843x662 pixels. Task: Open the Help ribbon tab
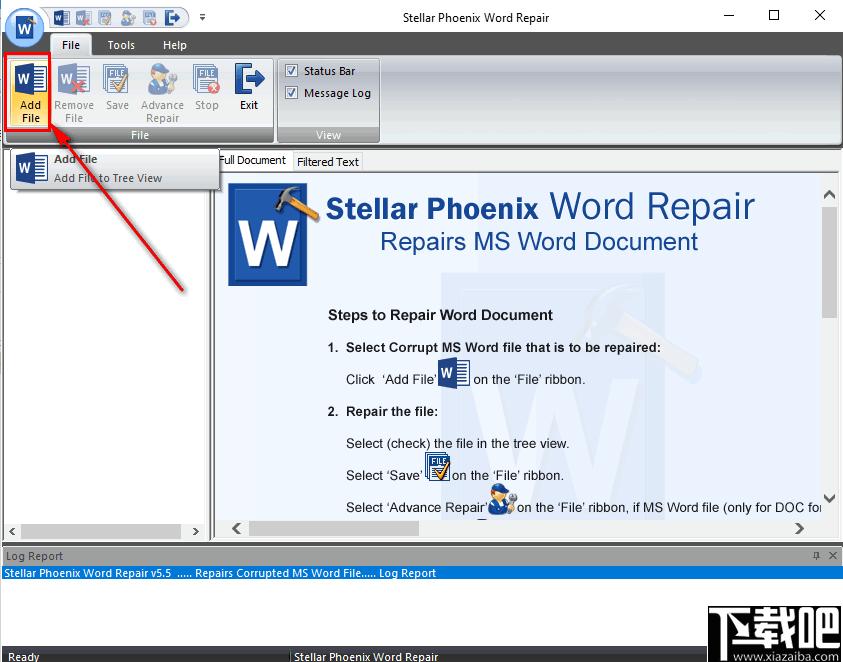175,45
